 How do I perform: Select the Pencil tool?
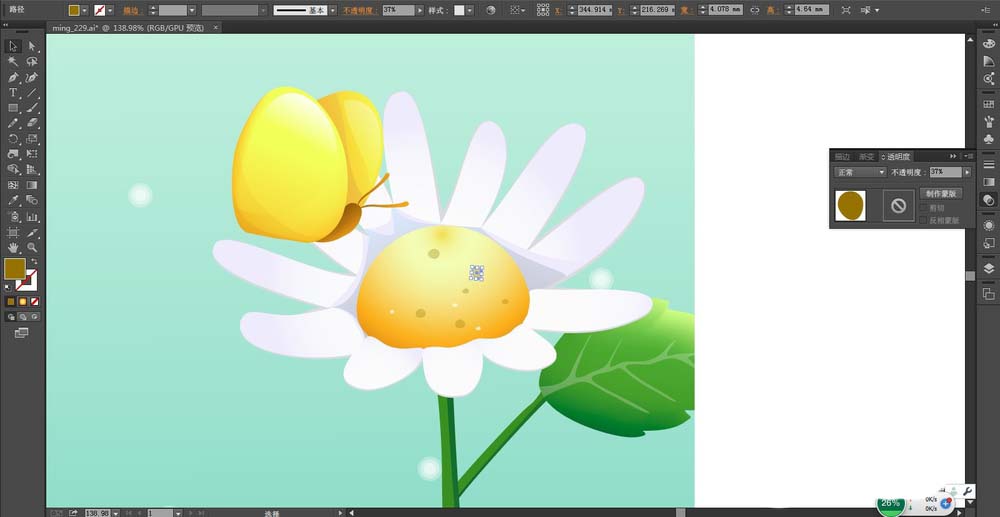coord(13,123)
